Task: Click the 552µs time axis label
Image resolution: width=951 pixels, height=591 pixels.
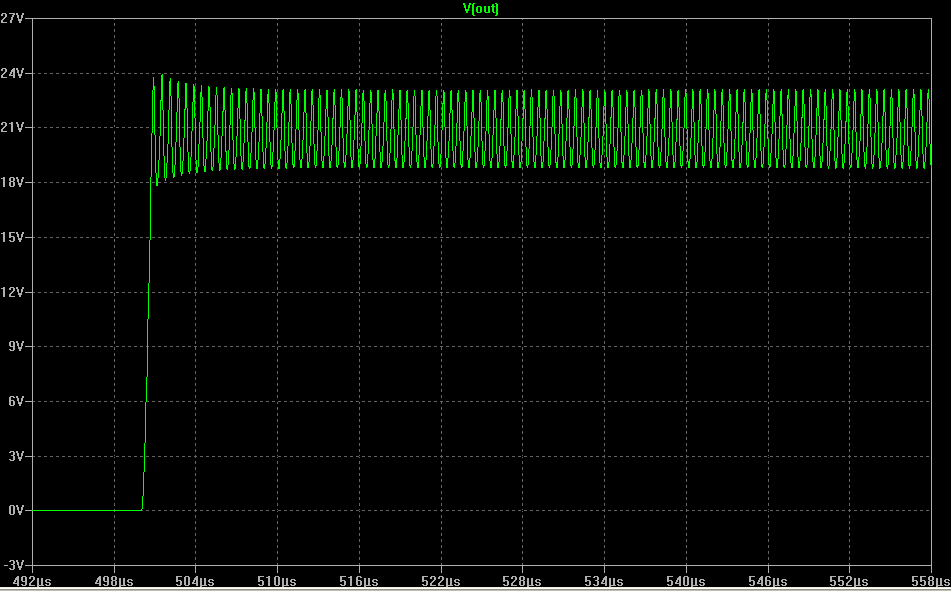Action: pyautogui.click(x=849, y=581)
